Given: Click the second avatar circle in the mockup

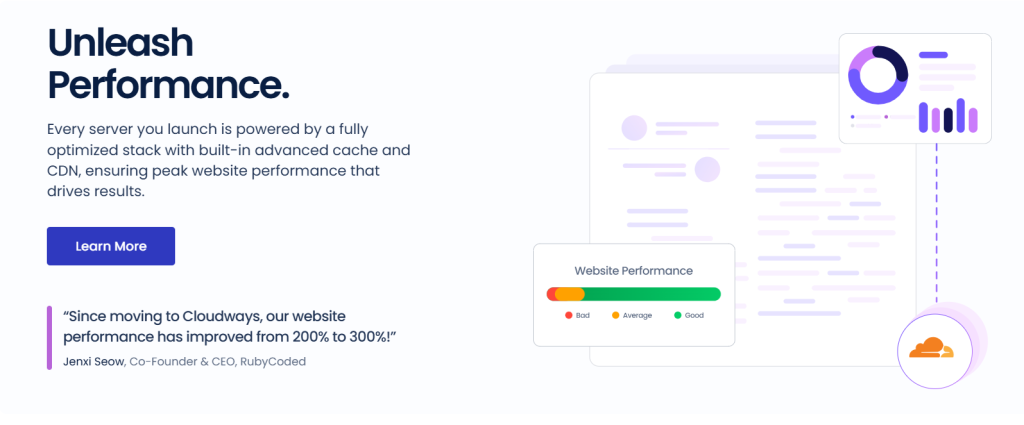Looking at the screenshot, I should [707, 169].
